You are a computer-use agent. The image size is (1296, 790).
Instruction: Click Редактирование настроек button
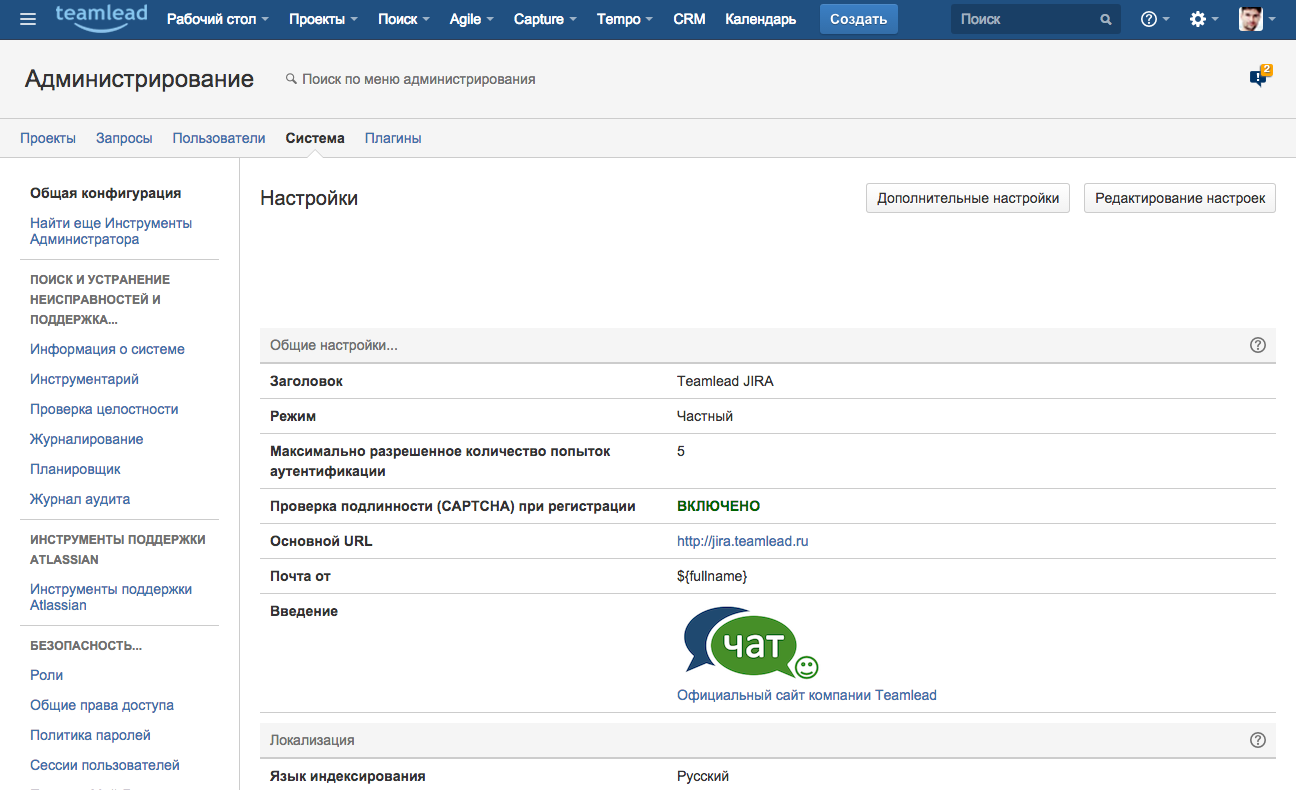click(1180, 198)
